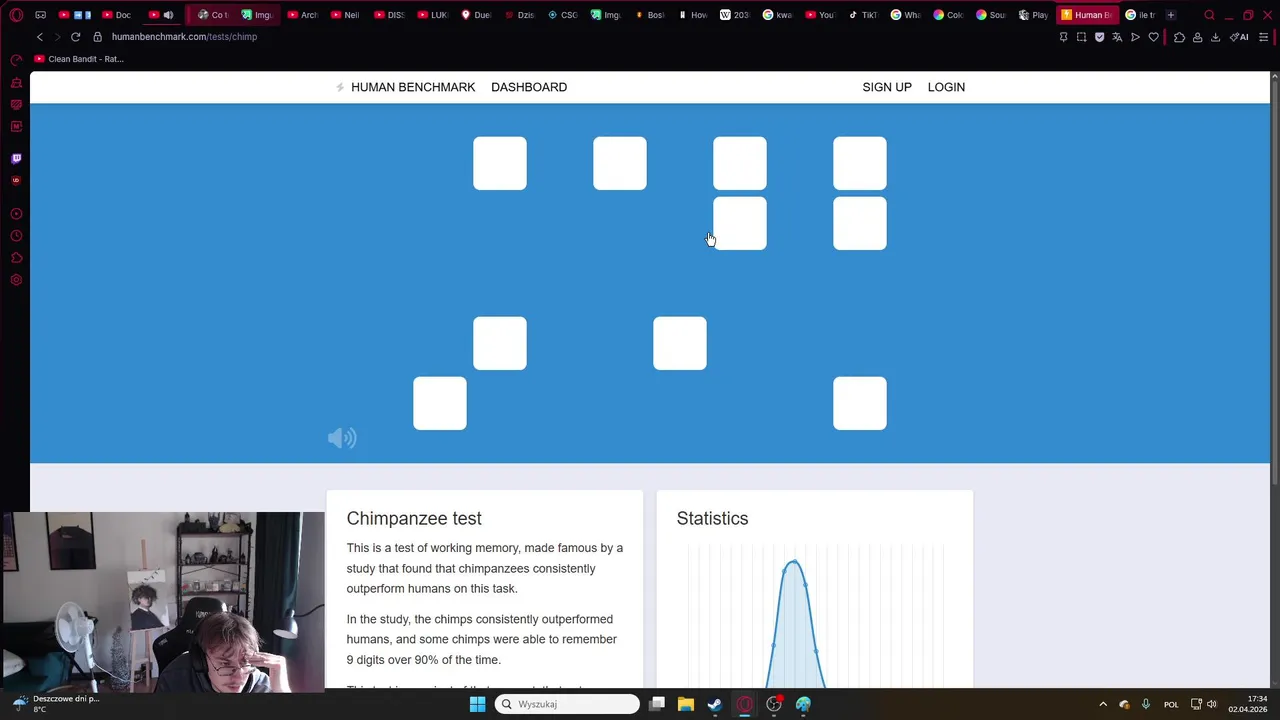The image size is (1280, 720).
Task: Open the profile account icon in the toolbar
Action: click(1197, 37)
